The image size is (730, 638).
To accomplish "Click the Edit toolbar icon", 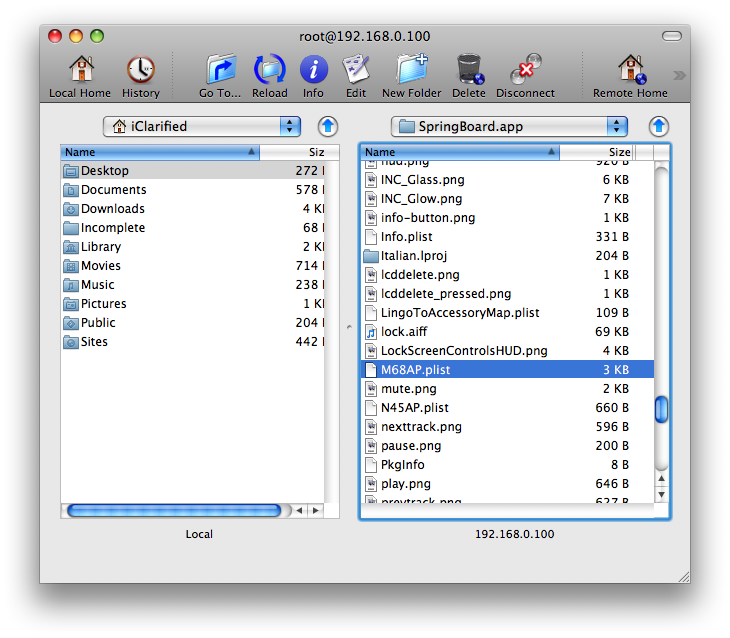I will click(x=356, y=72).
